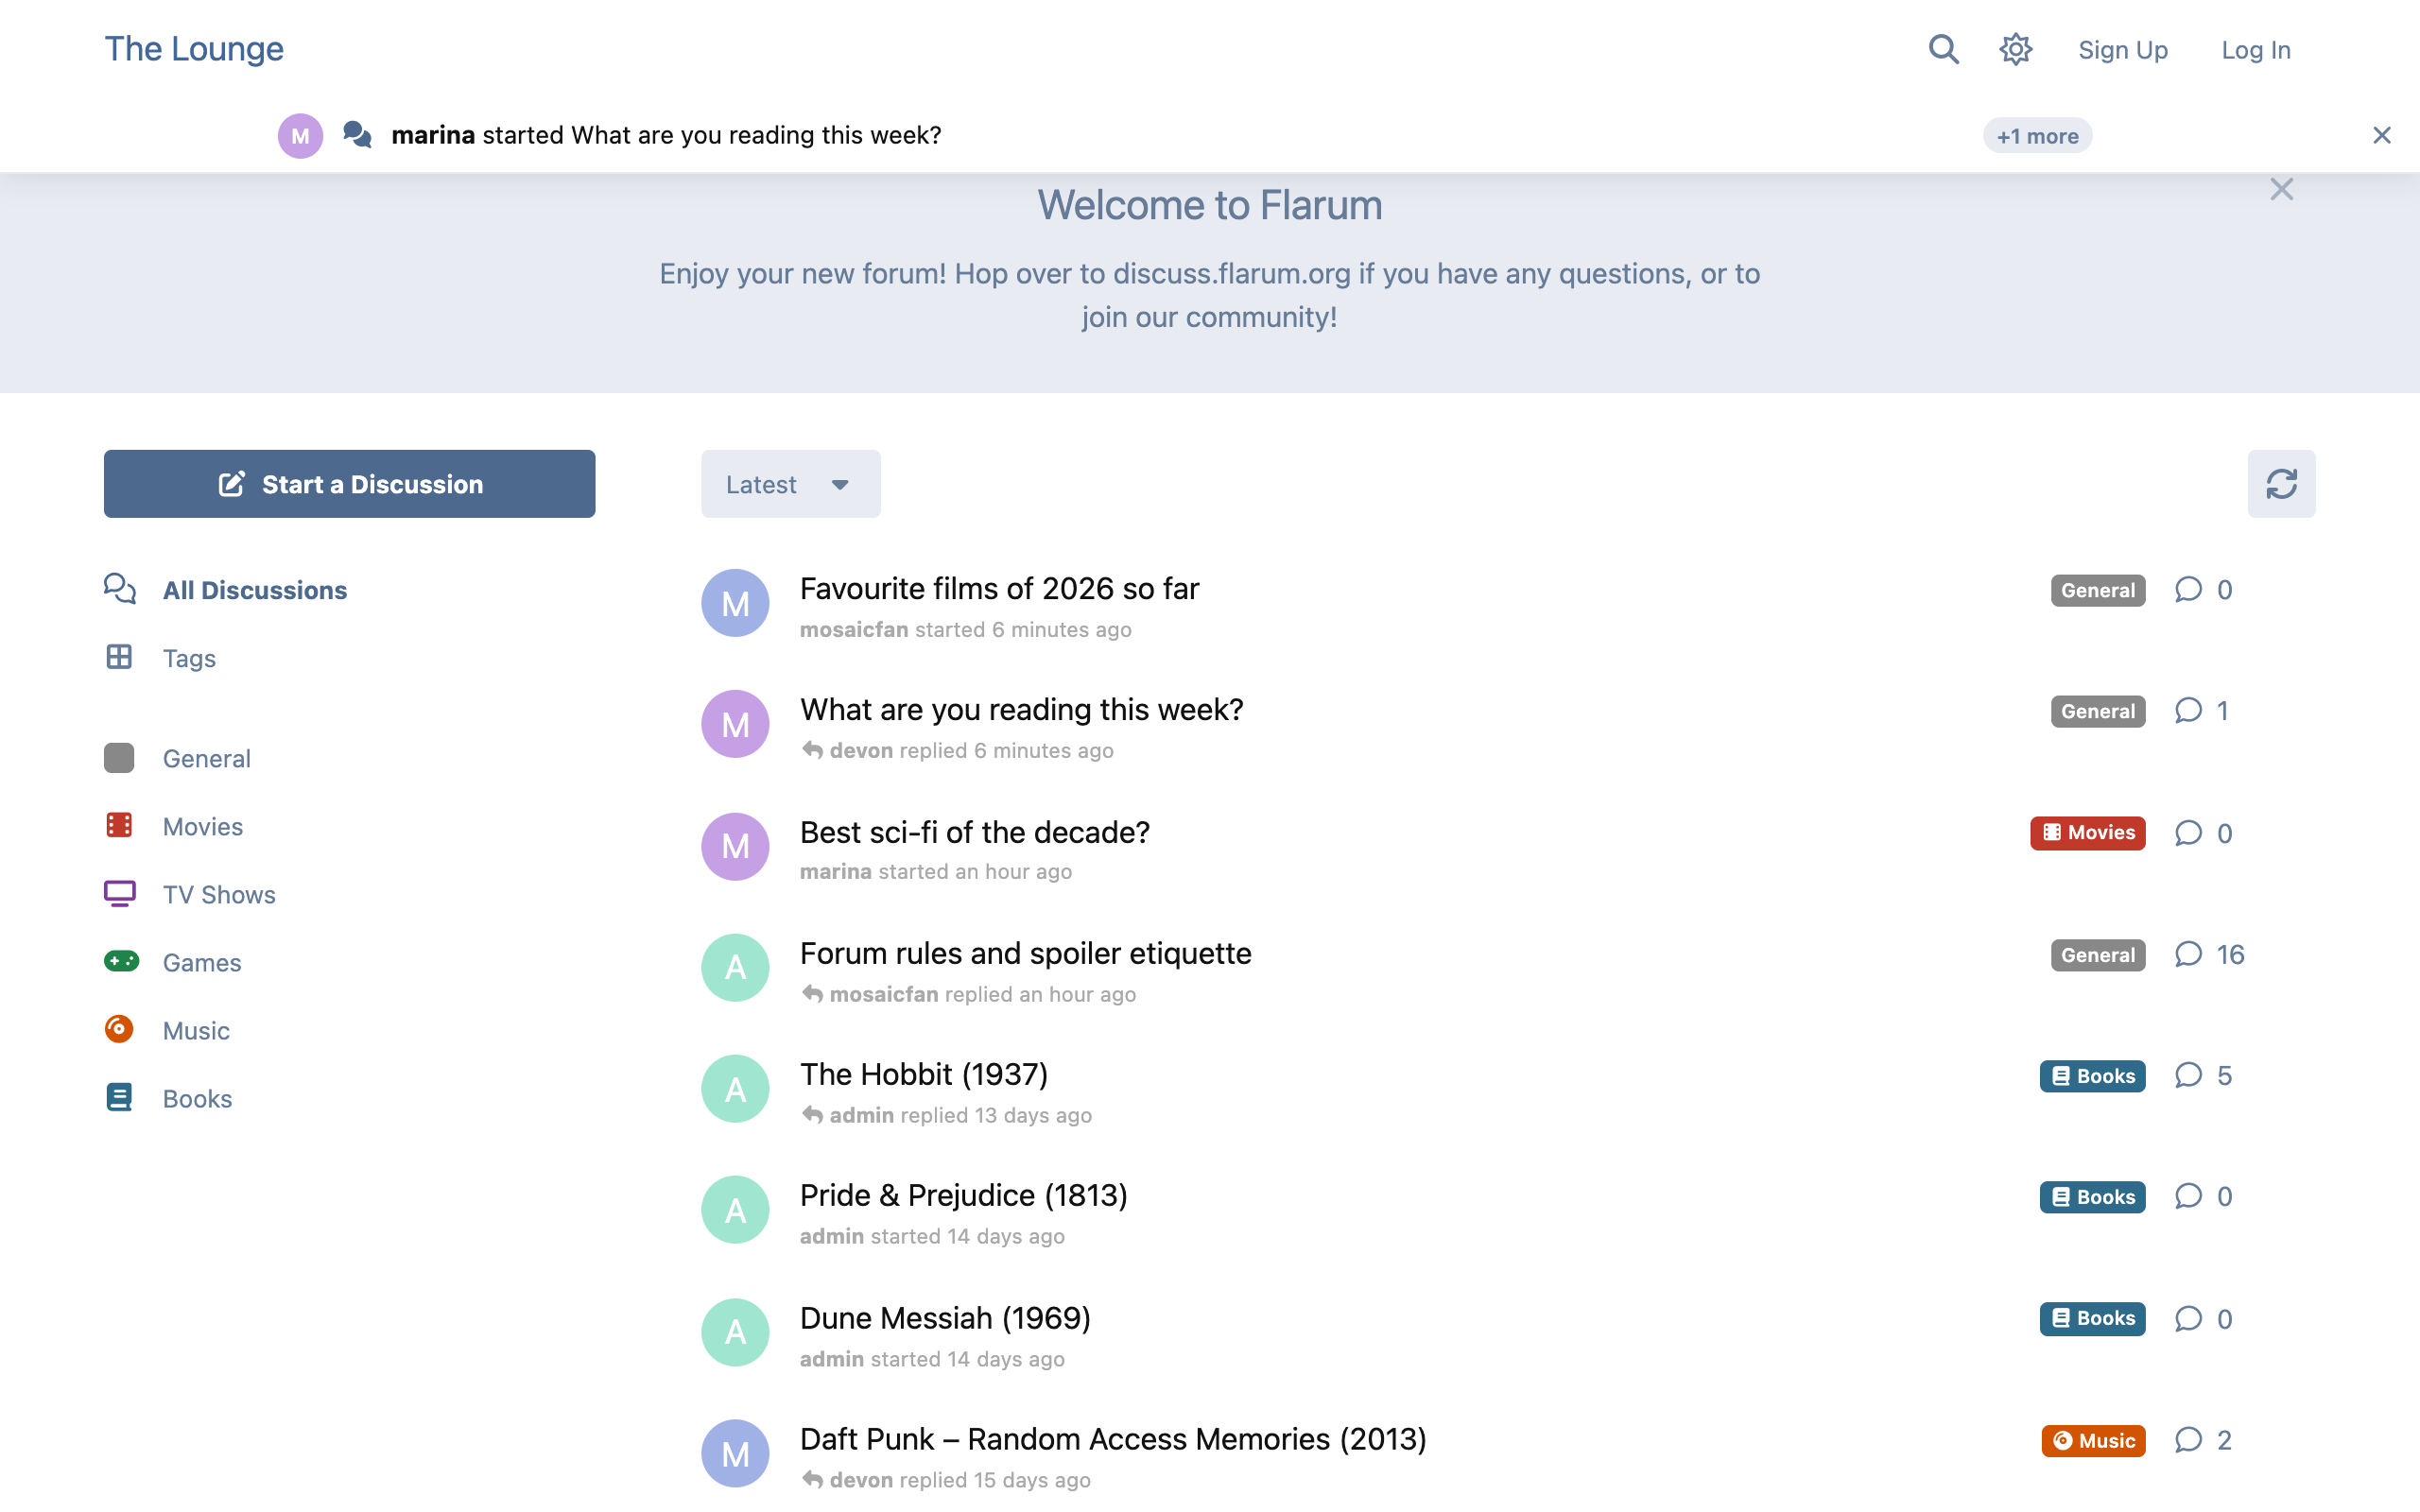Click 'Forum rules and spoiler etiquette' title
The image size is (2420, 1512).
pos(1025,953)
